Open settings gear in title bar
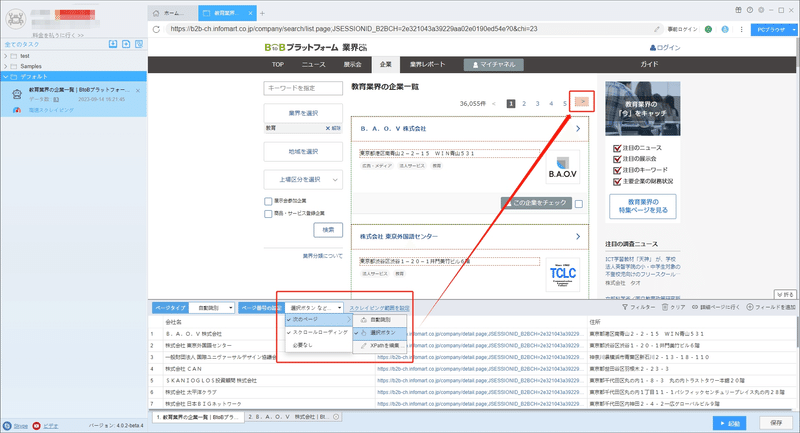Viewport: 800px width, 433px height. pos(761,10)
